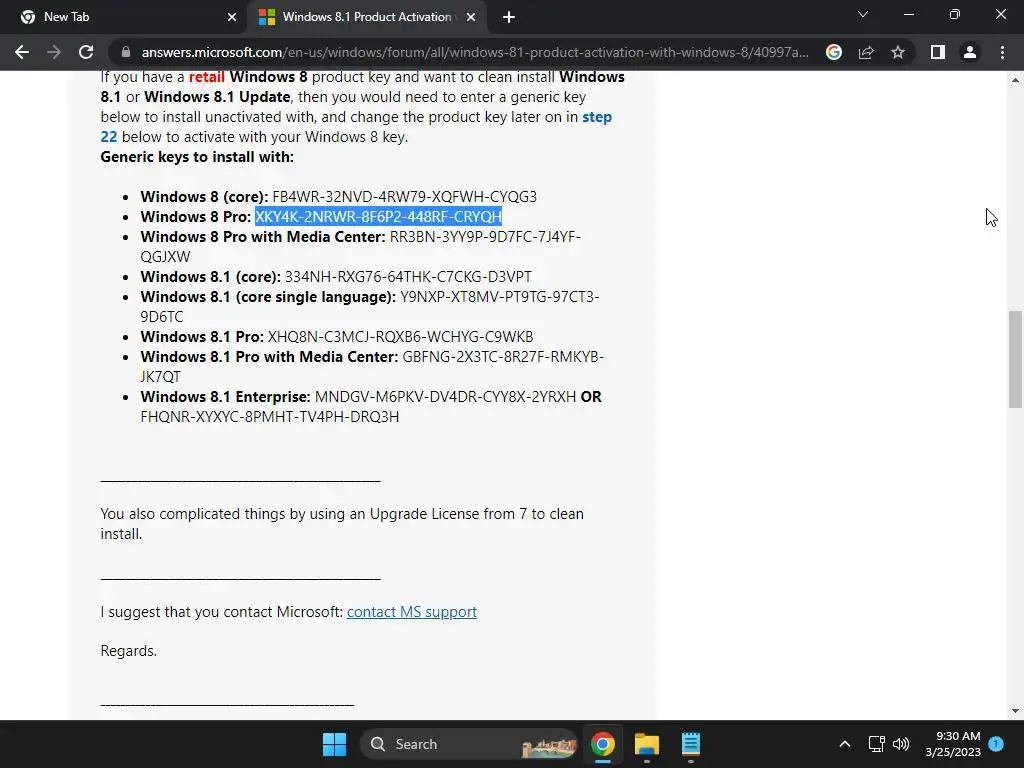Viewport: 1024px width, 768px height.
Task: Click the Windows 8.1 (core single language) label
Action: (x=268, y=297)
